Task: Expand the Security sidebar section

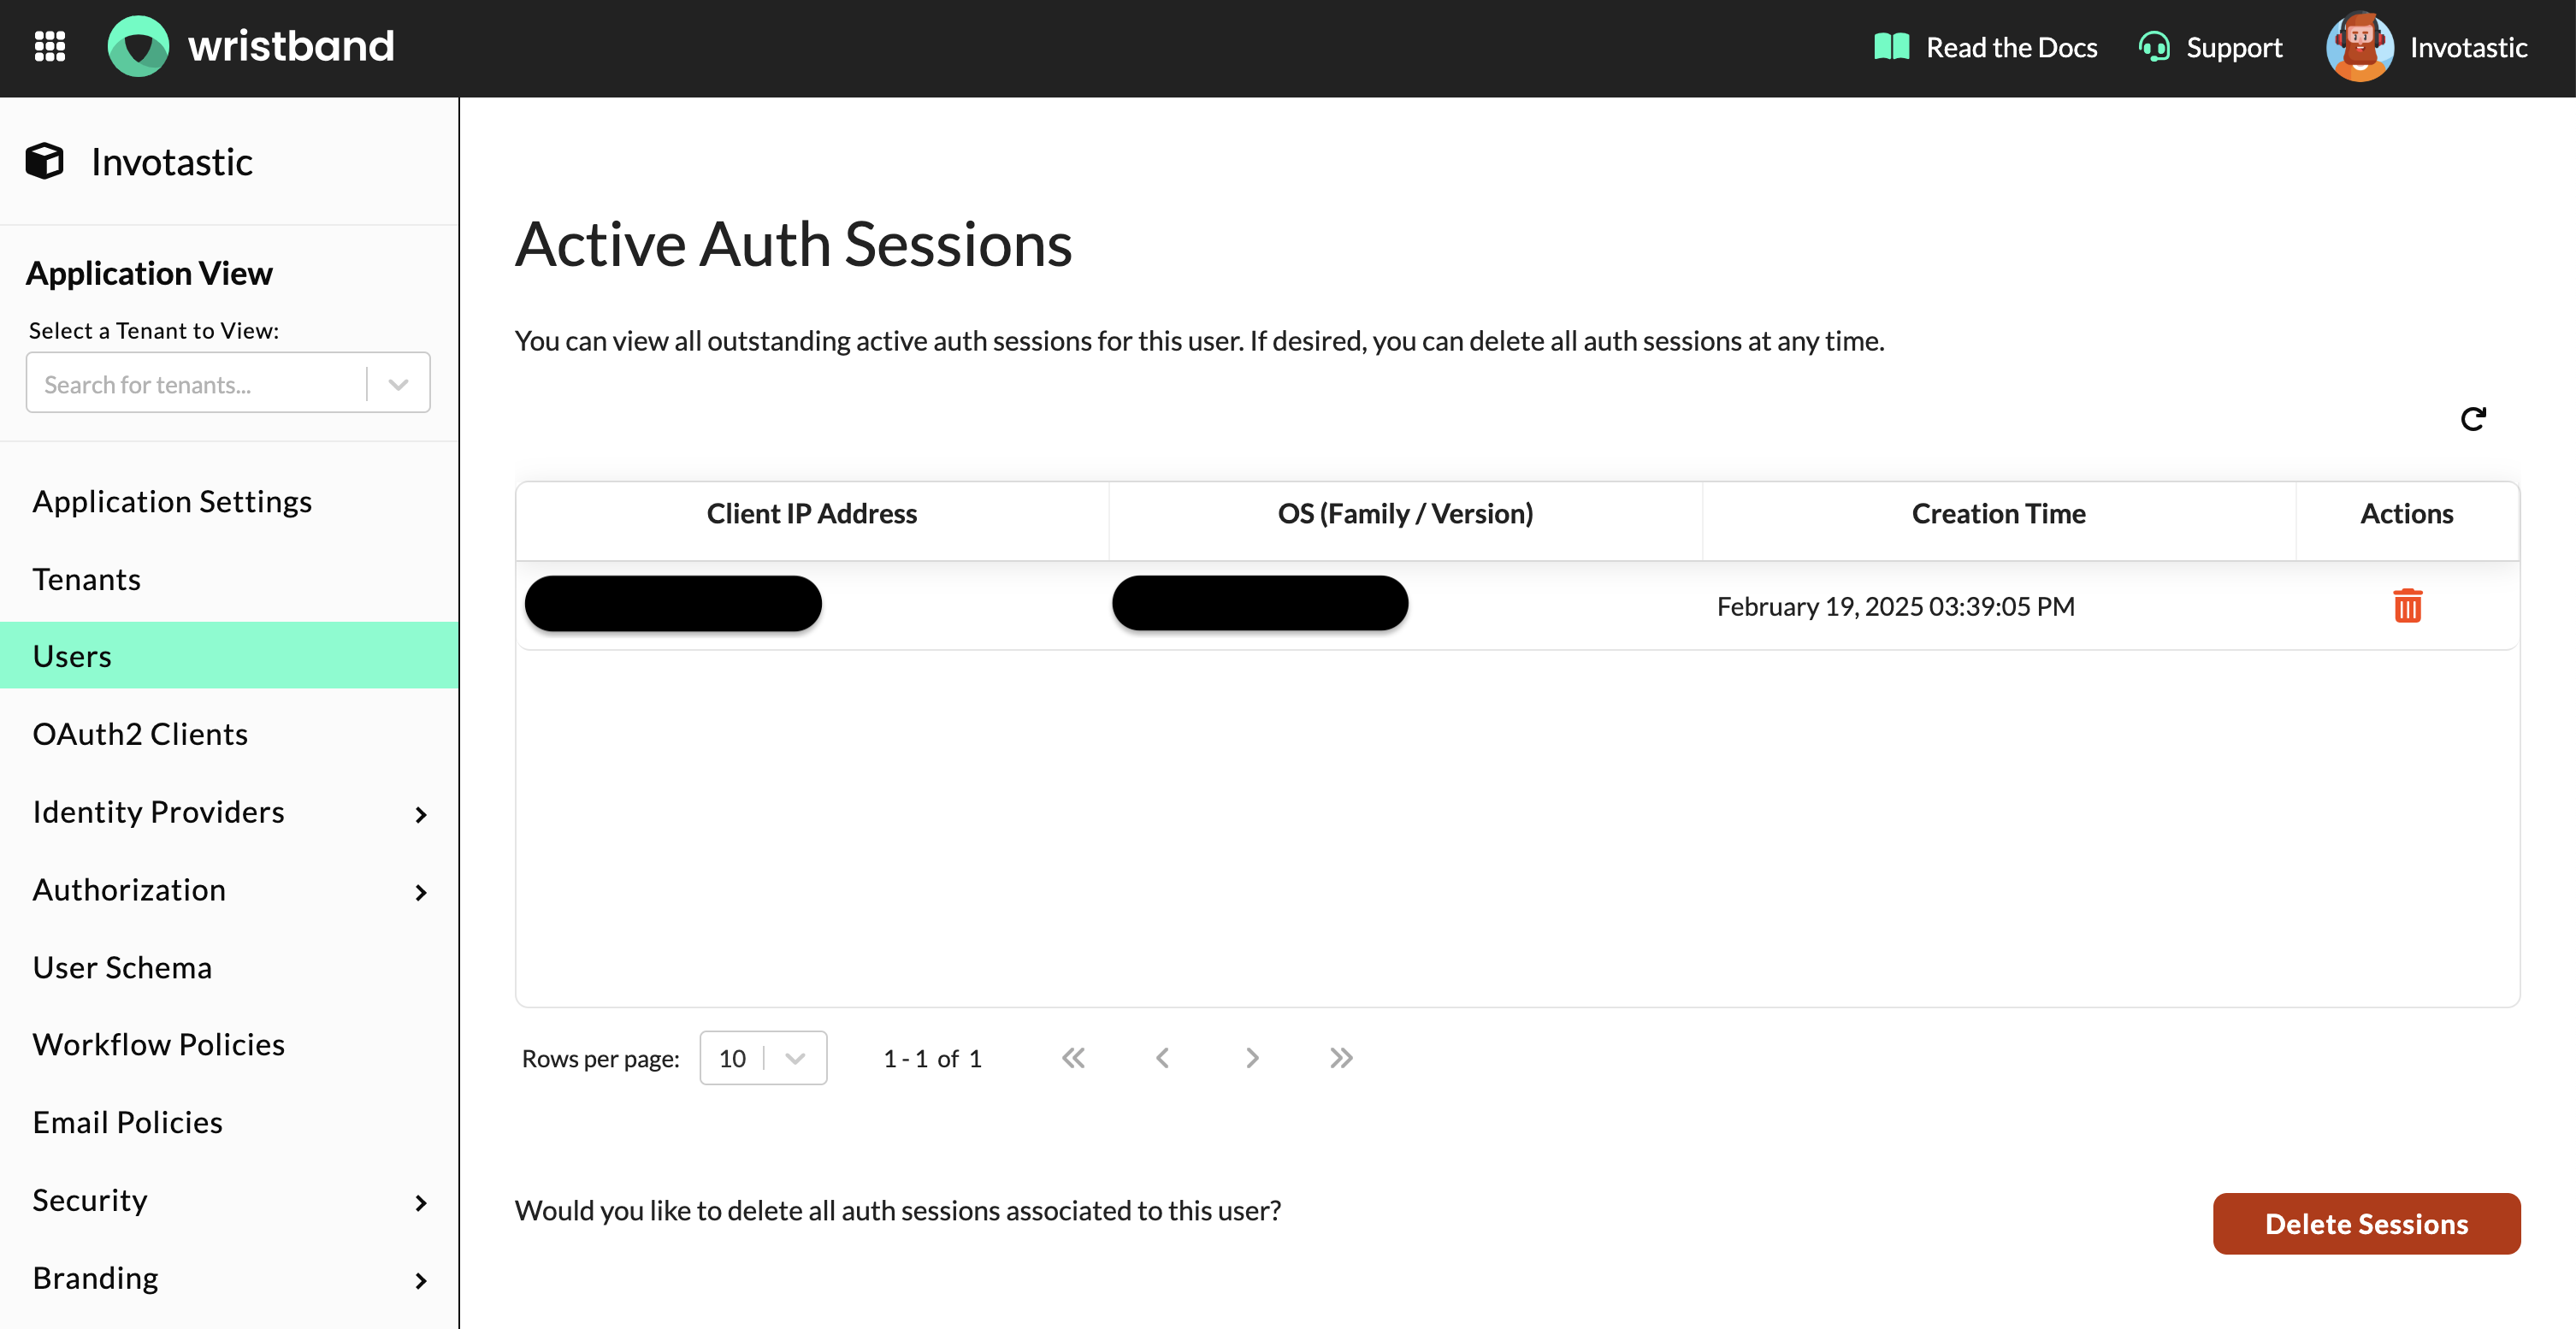Action: tap(420, 1202)
